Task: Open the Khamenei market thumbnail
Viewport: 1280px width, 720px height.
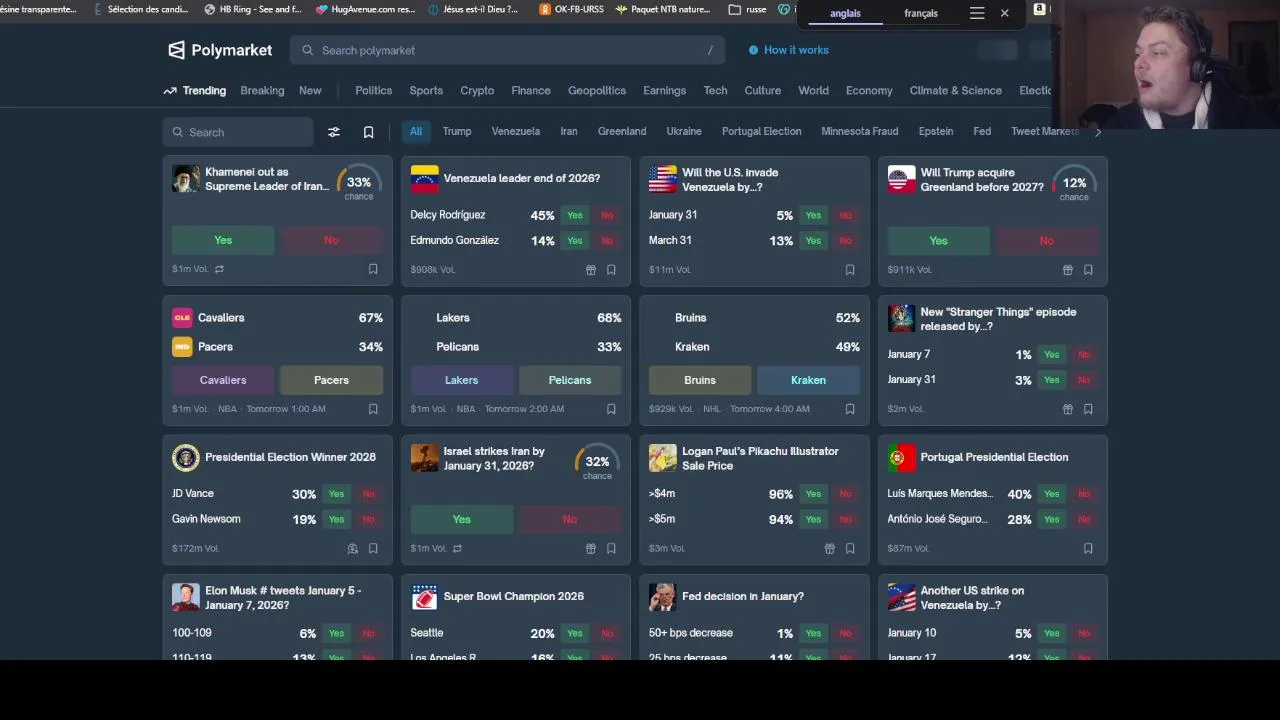Action: pyautogui.click(x=185, y=179)
